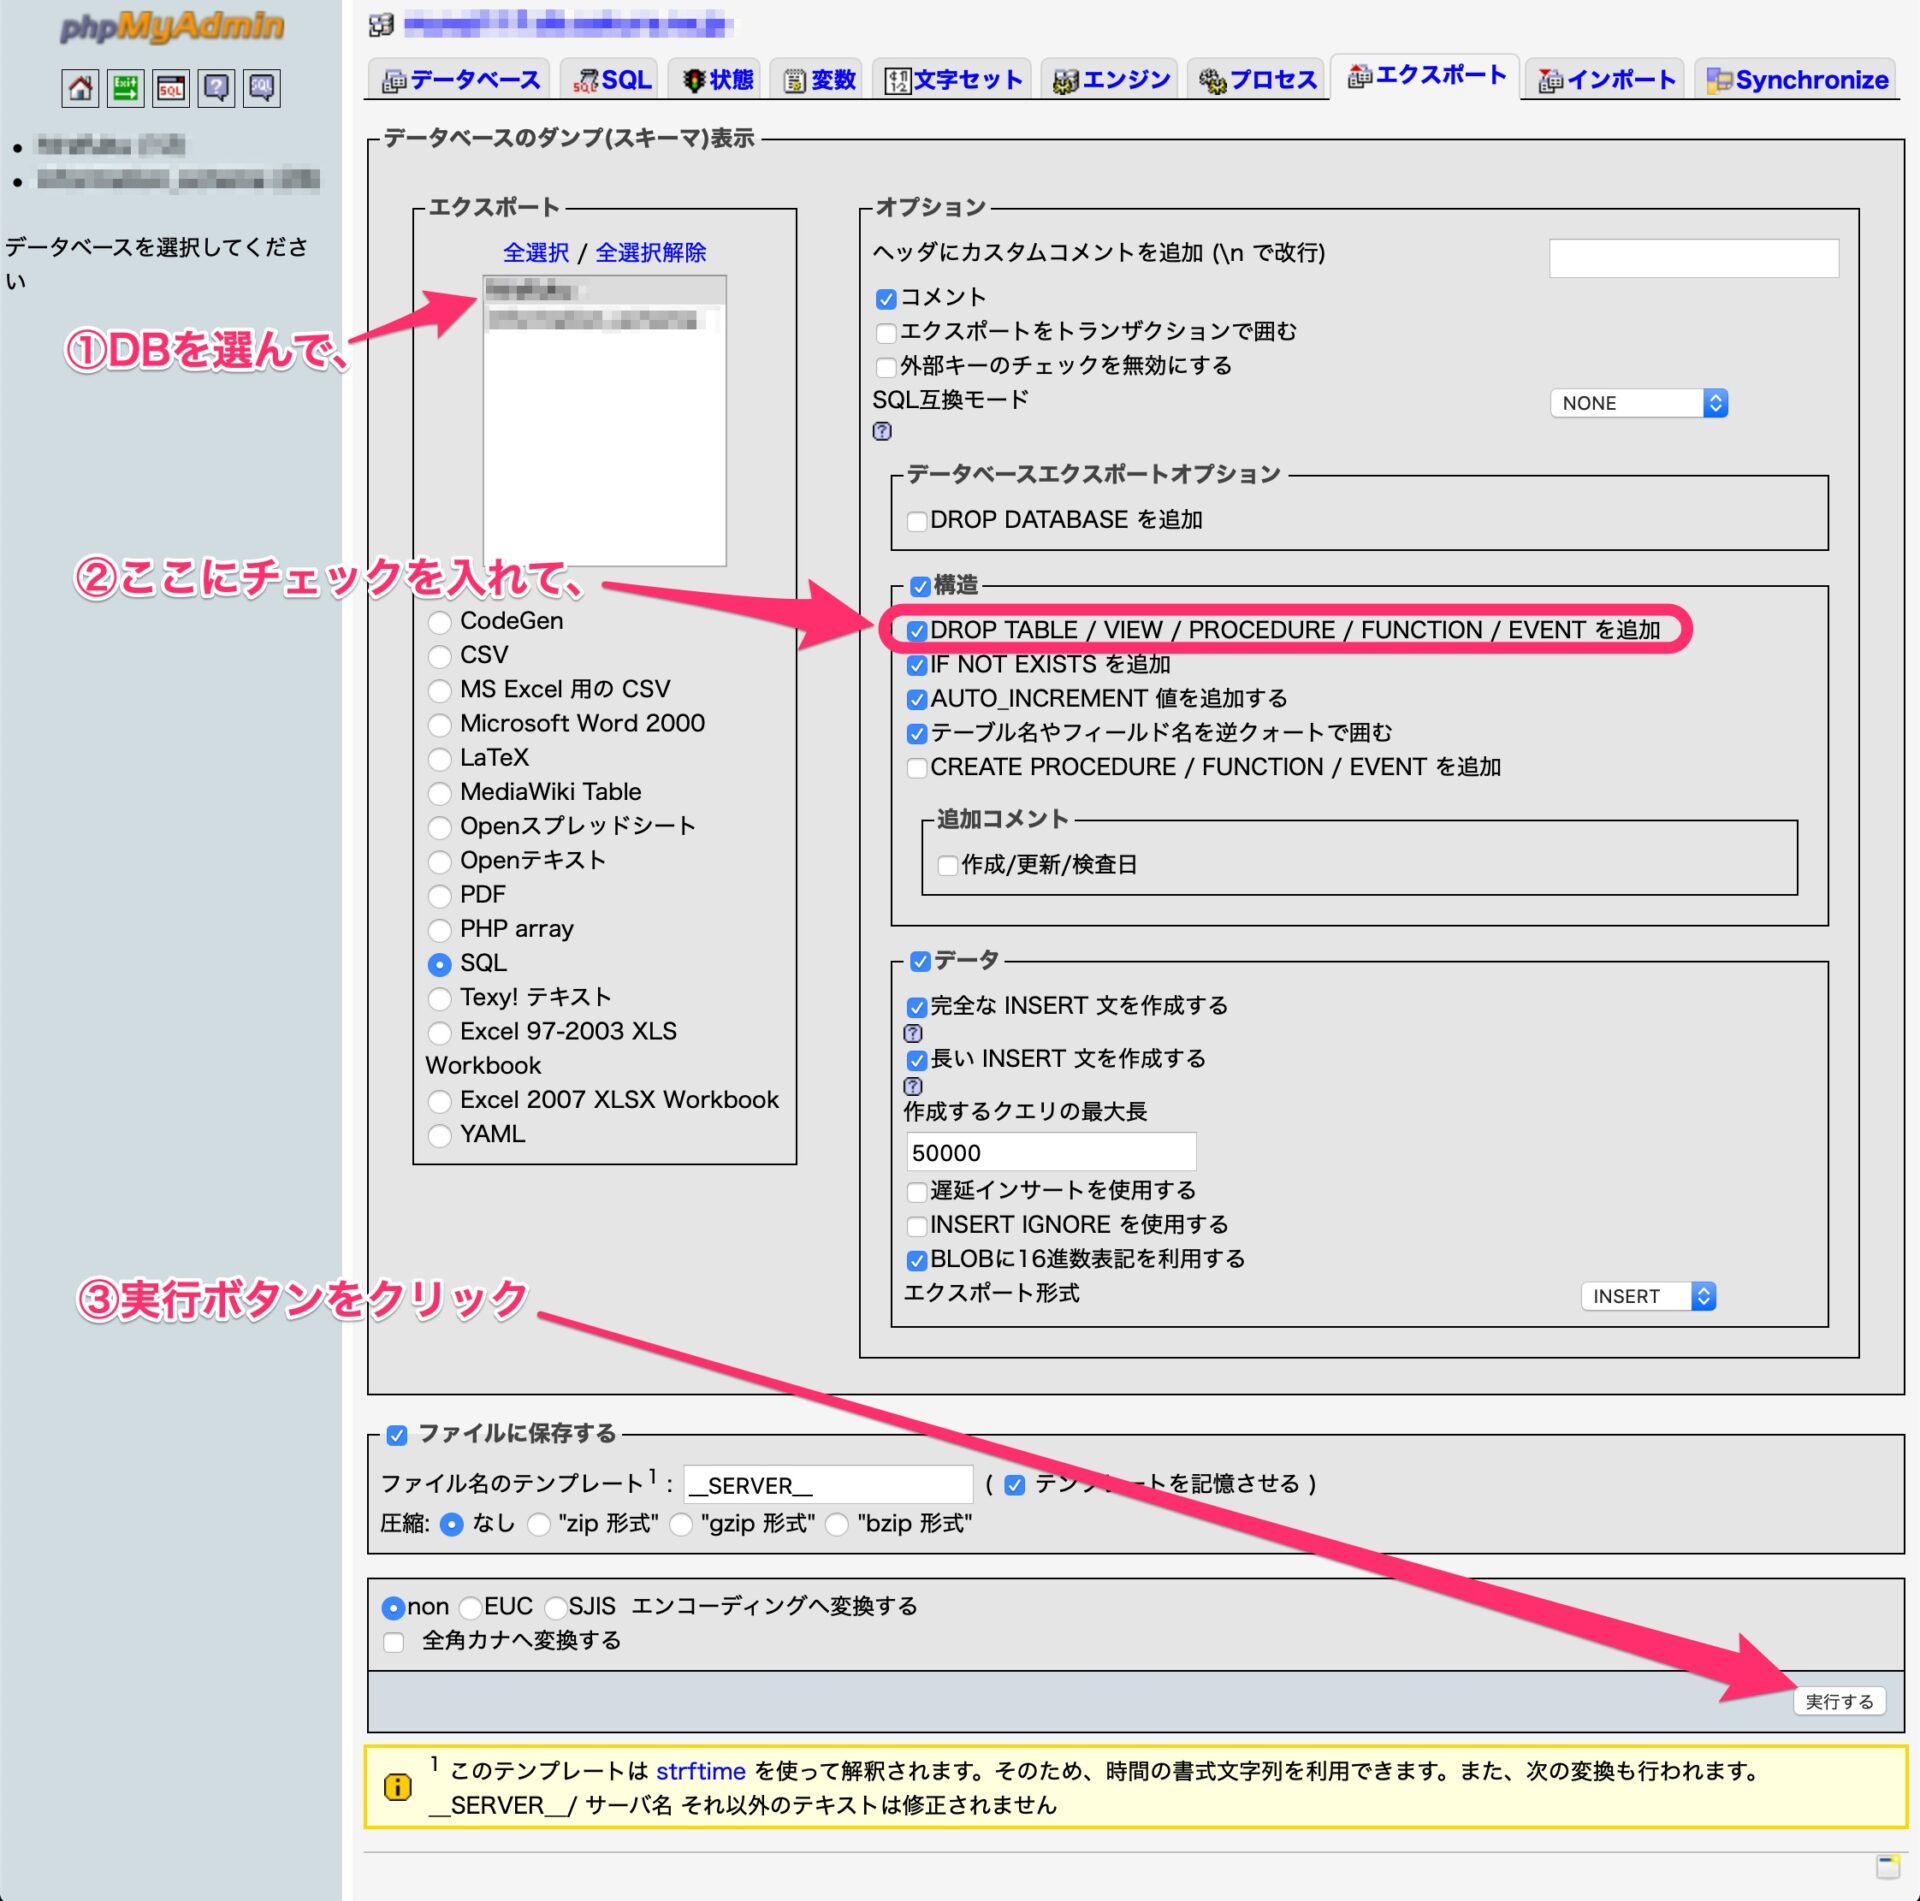Switch to the インポート tab
Image resolution: width=1920 pixels, height=1901 pixels.
[x=1606, y=80]
